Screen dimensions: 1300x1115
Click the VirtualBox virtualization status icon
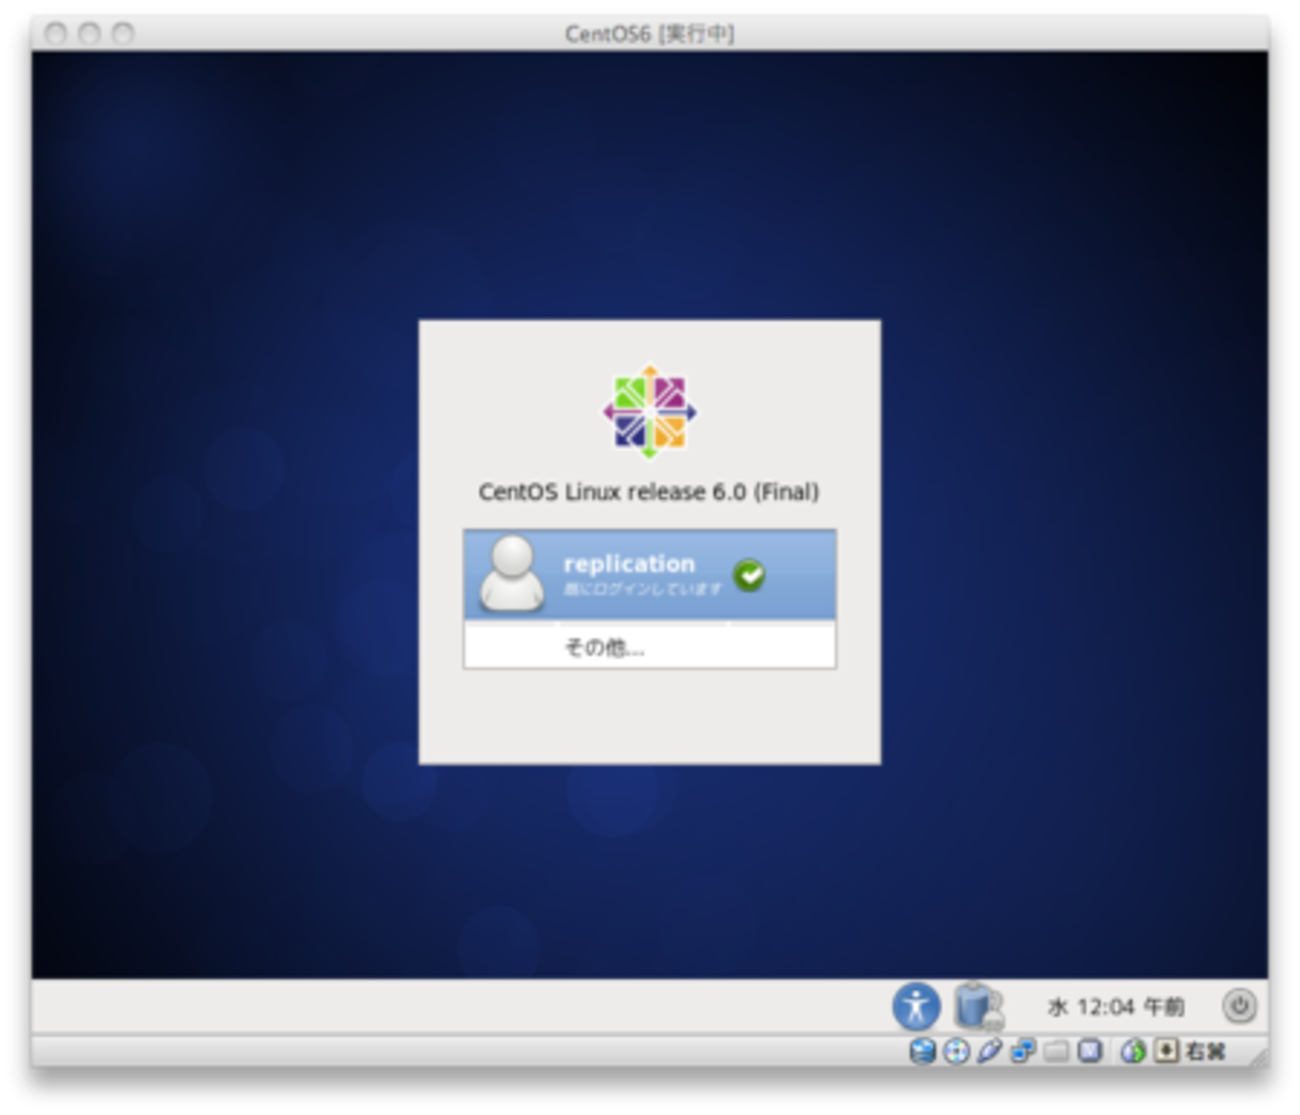[x=1089, y=1051]
